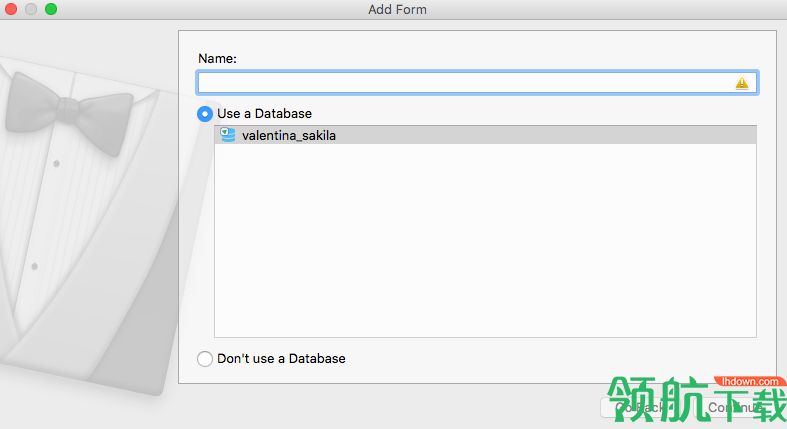Click the bow tie on tuxedo graphic

tap(69, 113)
